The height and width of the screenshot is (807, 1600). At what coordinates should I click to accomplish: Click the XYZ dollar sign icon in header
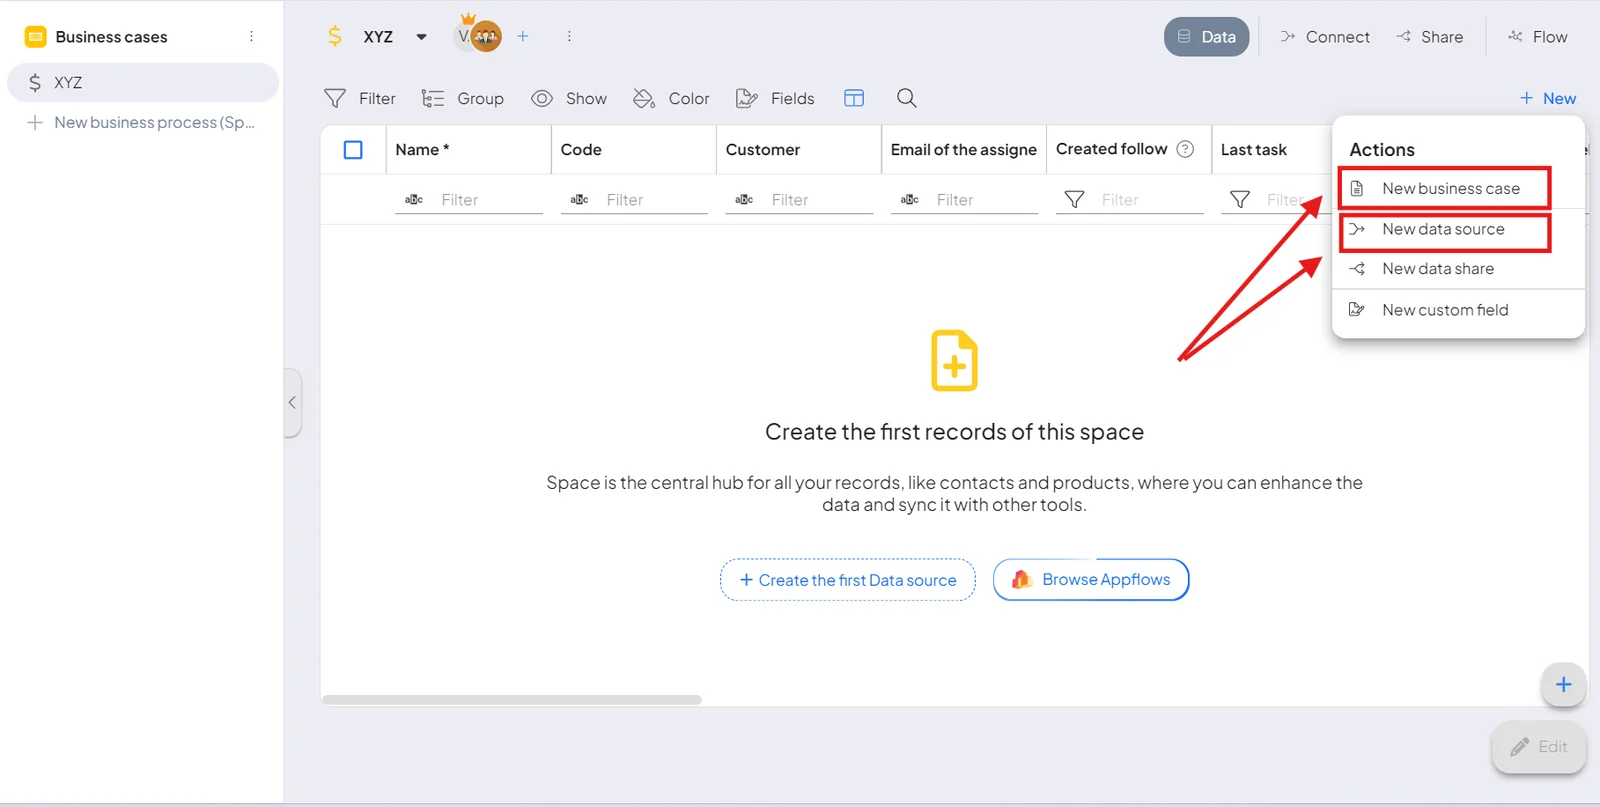click(335, 37)
